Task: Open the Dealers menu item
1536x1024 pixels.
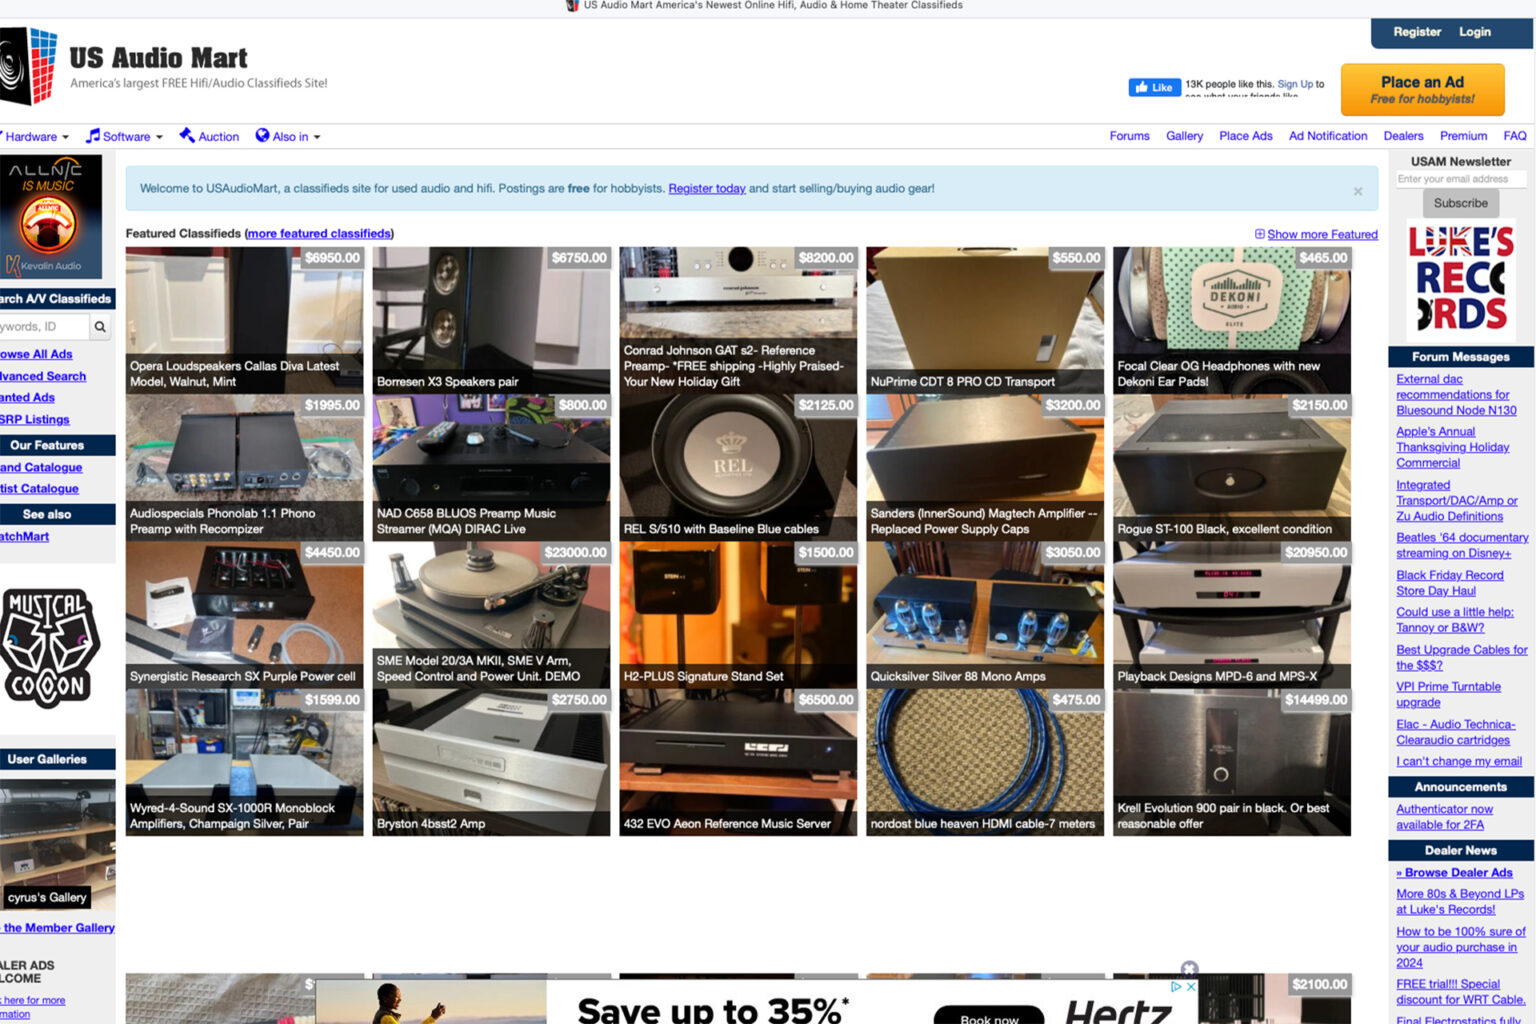Action: (1402, 136)
